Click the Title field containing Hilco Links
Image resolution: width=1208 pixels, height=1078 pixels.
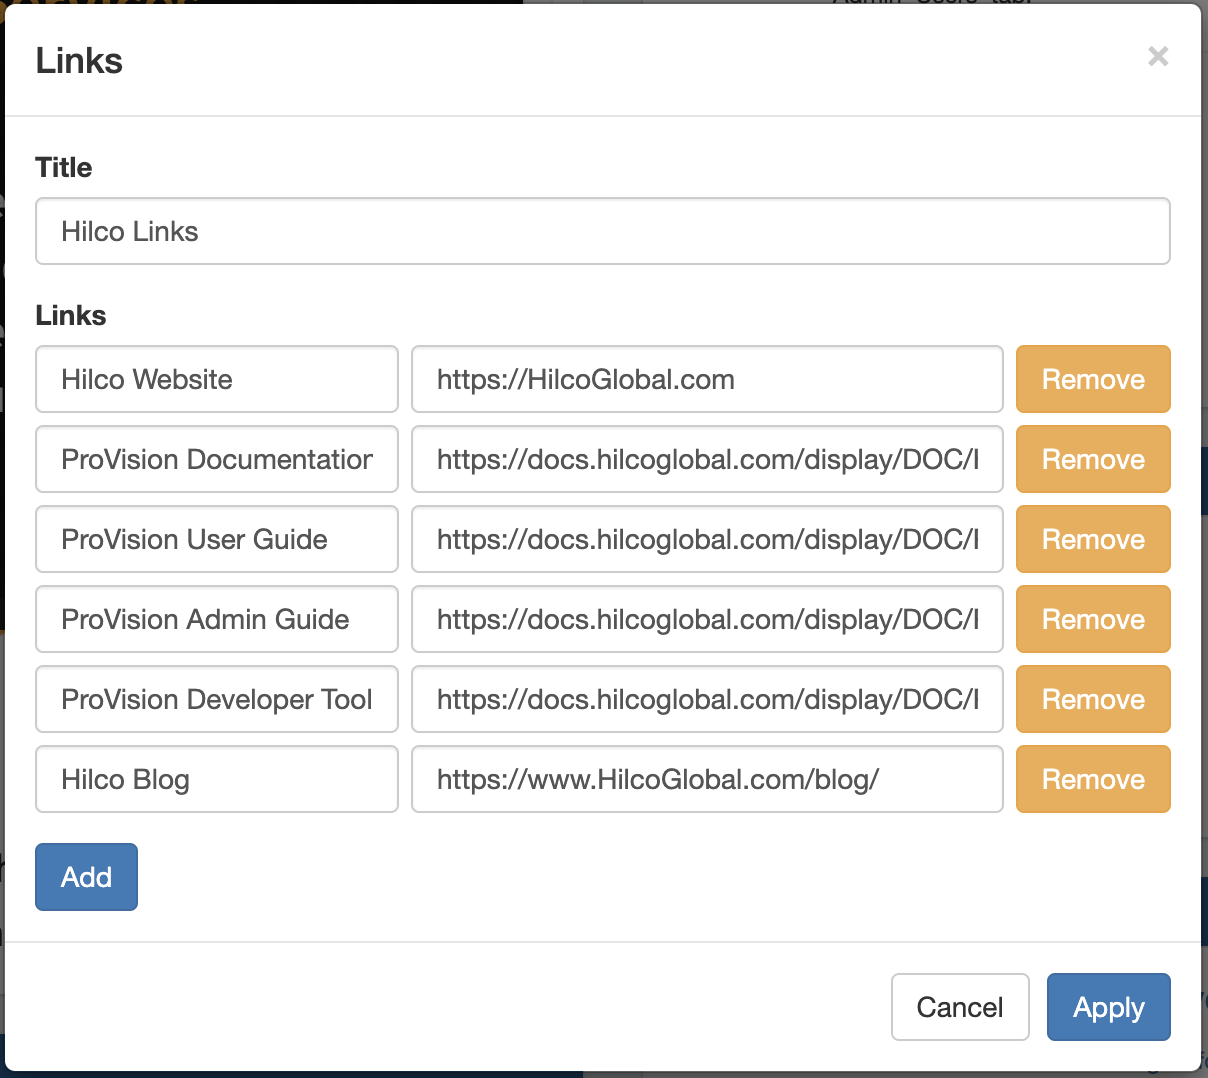coord(602,231)
